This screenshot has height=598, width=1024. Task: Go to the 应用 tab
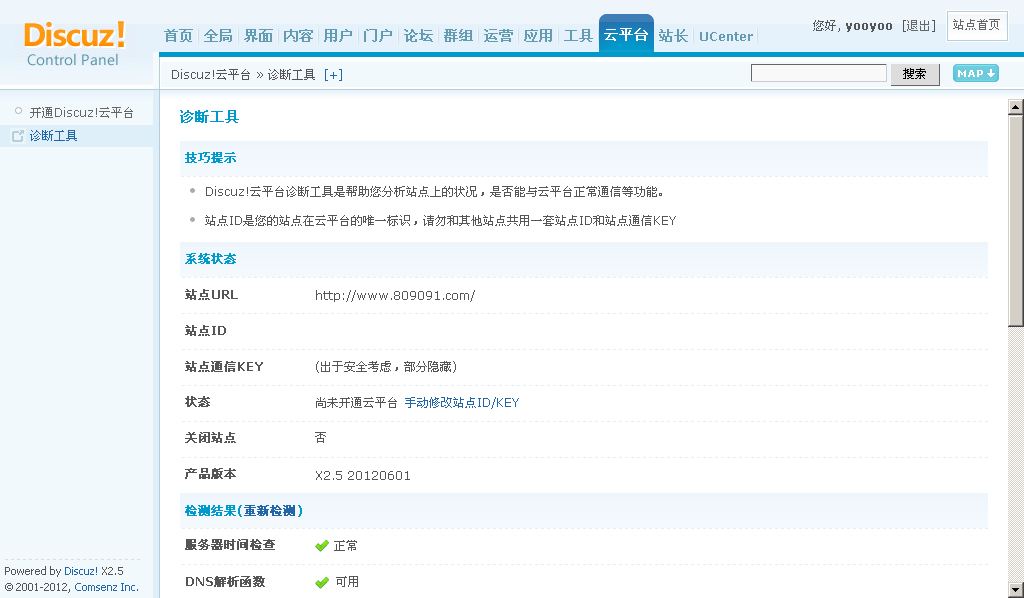(538, 36)
